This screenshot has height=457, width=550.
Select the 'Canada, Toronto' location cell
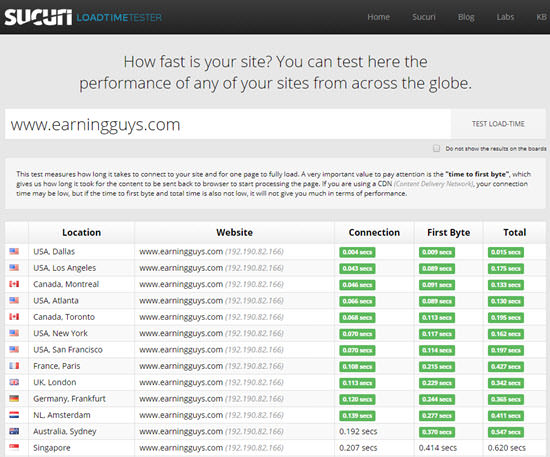pos(81,317)
